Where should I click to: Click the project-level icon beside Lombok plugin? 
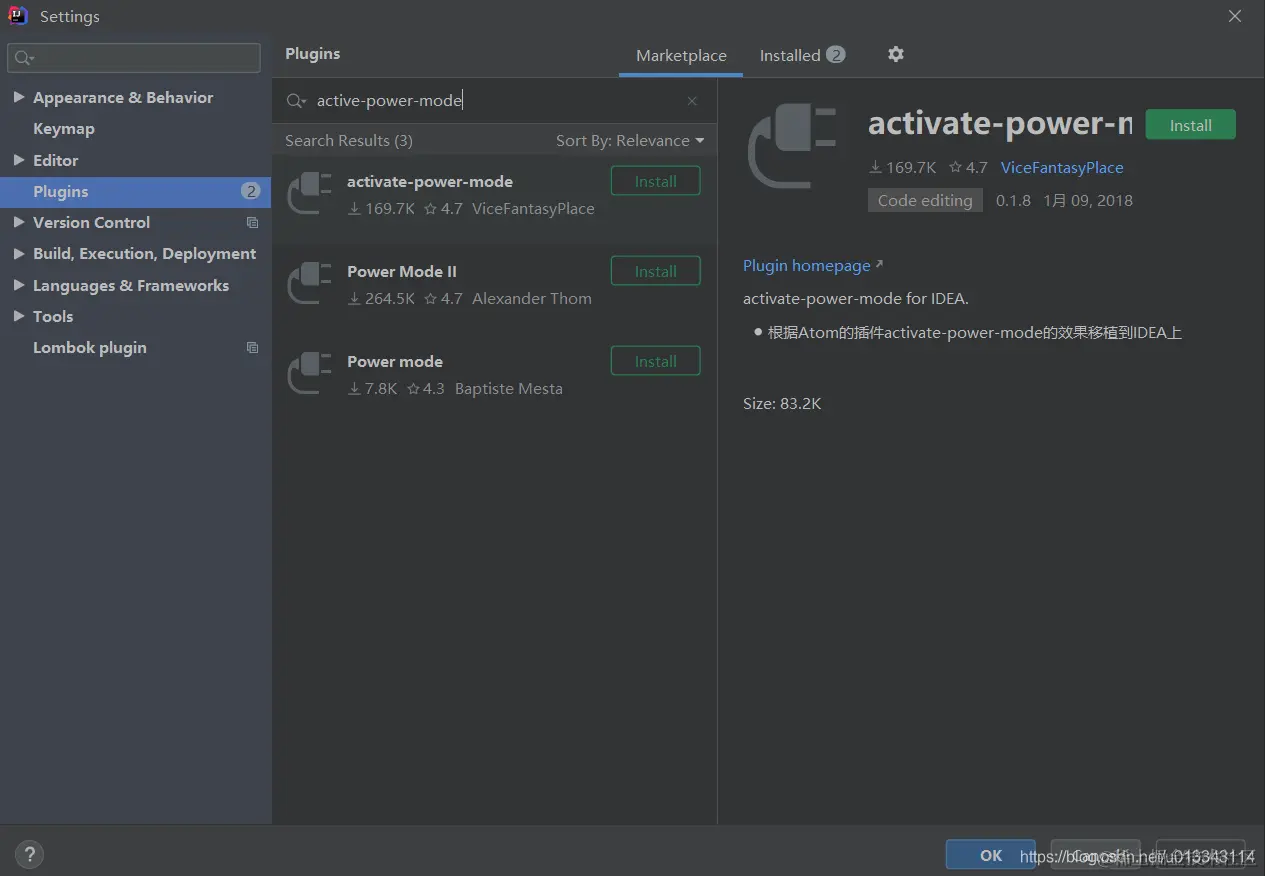coord(252,348)
